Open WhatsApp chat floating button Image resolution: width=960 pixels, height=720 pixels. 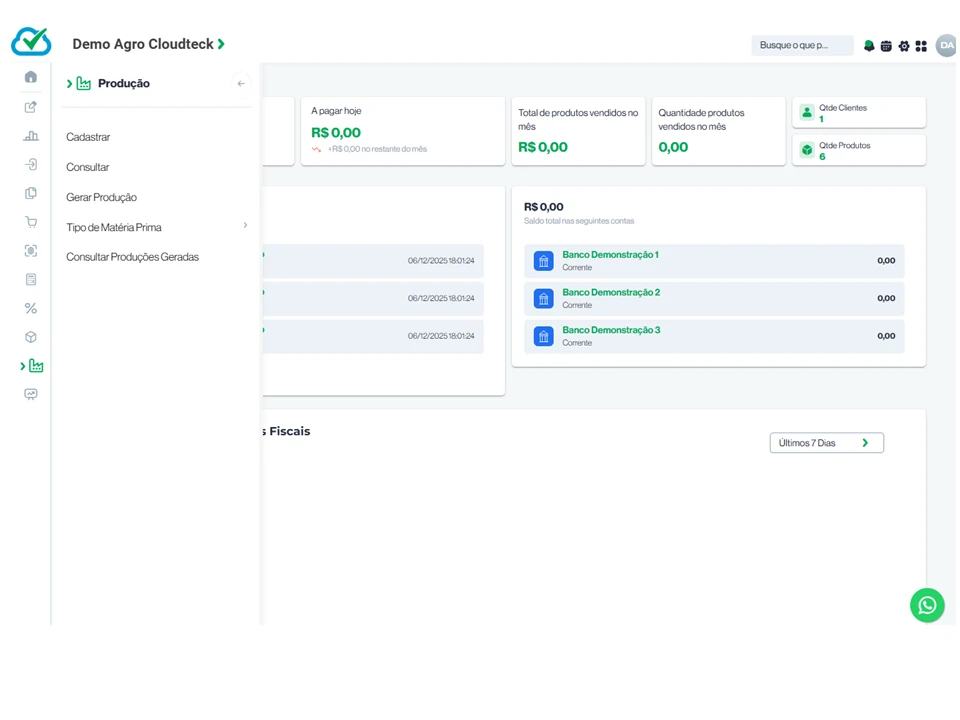pyautogui.click(x=927, y=605)
